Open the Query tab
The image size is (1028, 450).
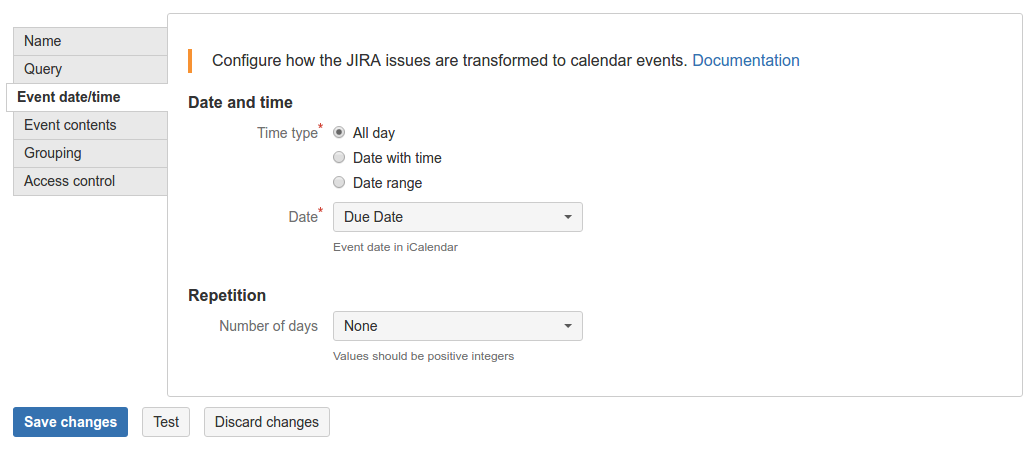pos(90,70)
